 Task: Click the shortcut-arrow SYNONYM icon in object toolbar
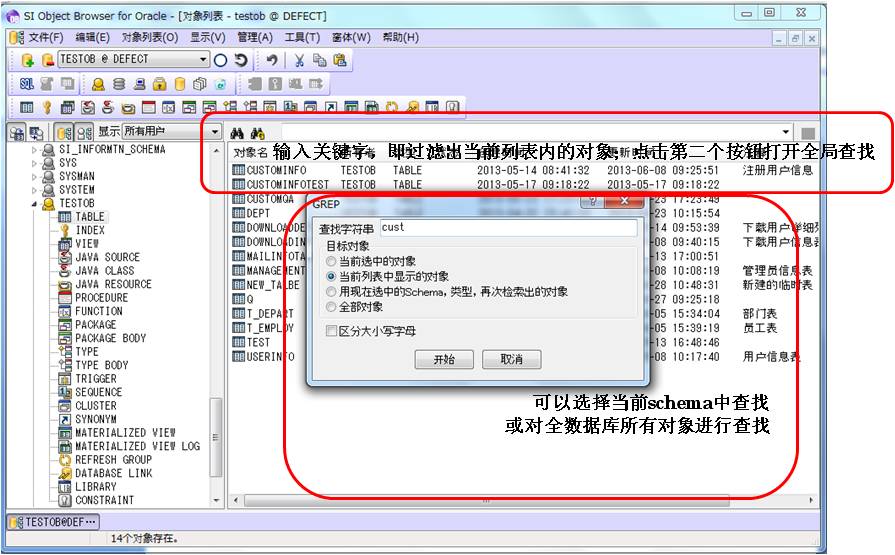coord(330,107)
